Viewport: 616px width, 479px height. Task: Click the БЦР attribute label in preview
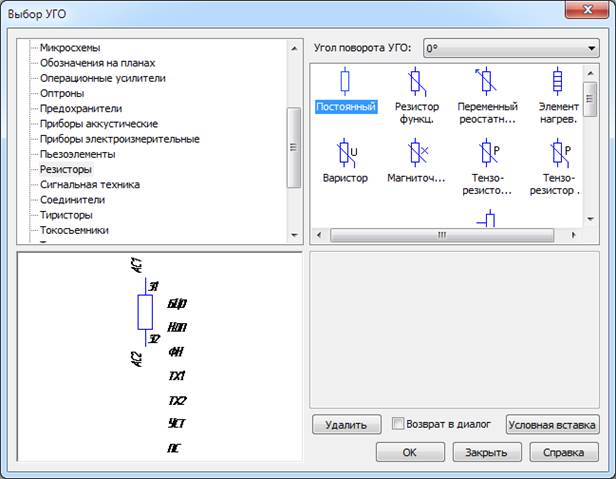pyautogui.click(x=177, y=303)
